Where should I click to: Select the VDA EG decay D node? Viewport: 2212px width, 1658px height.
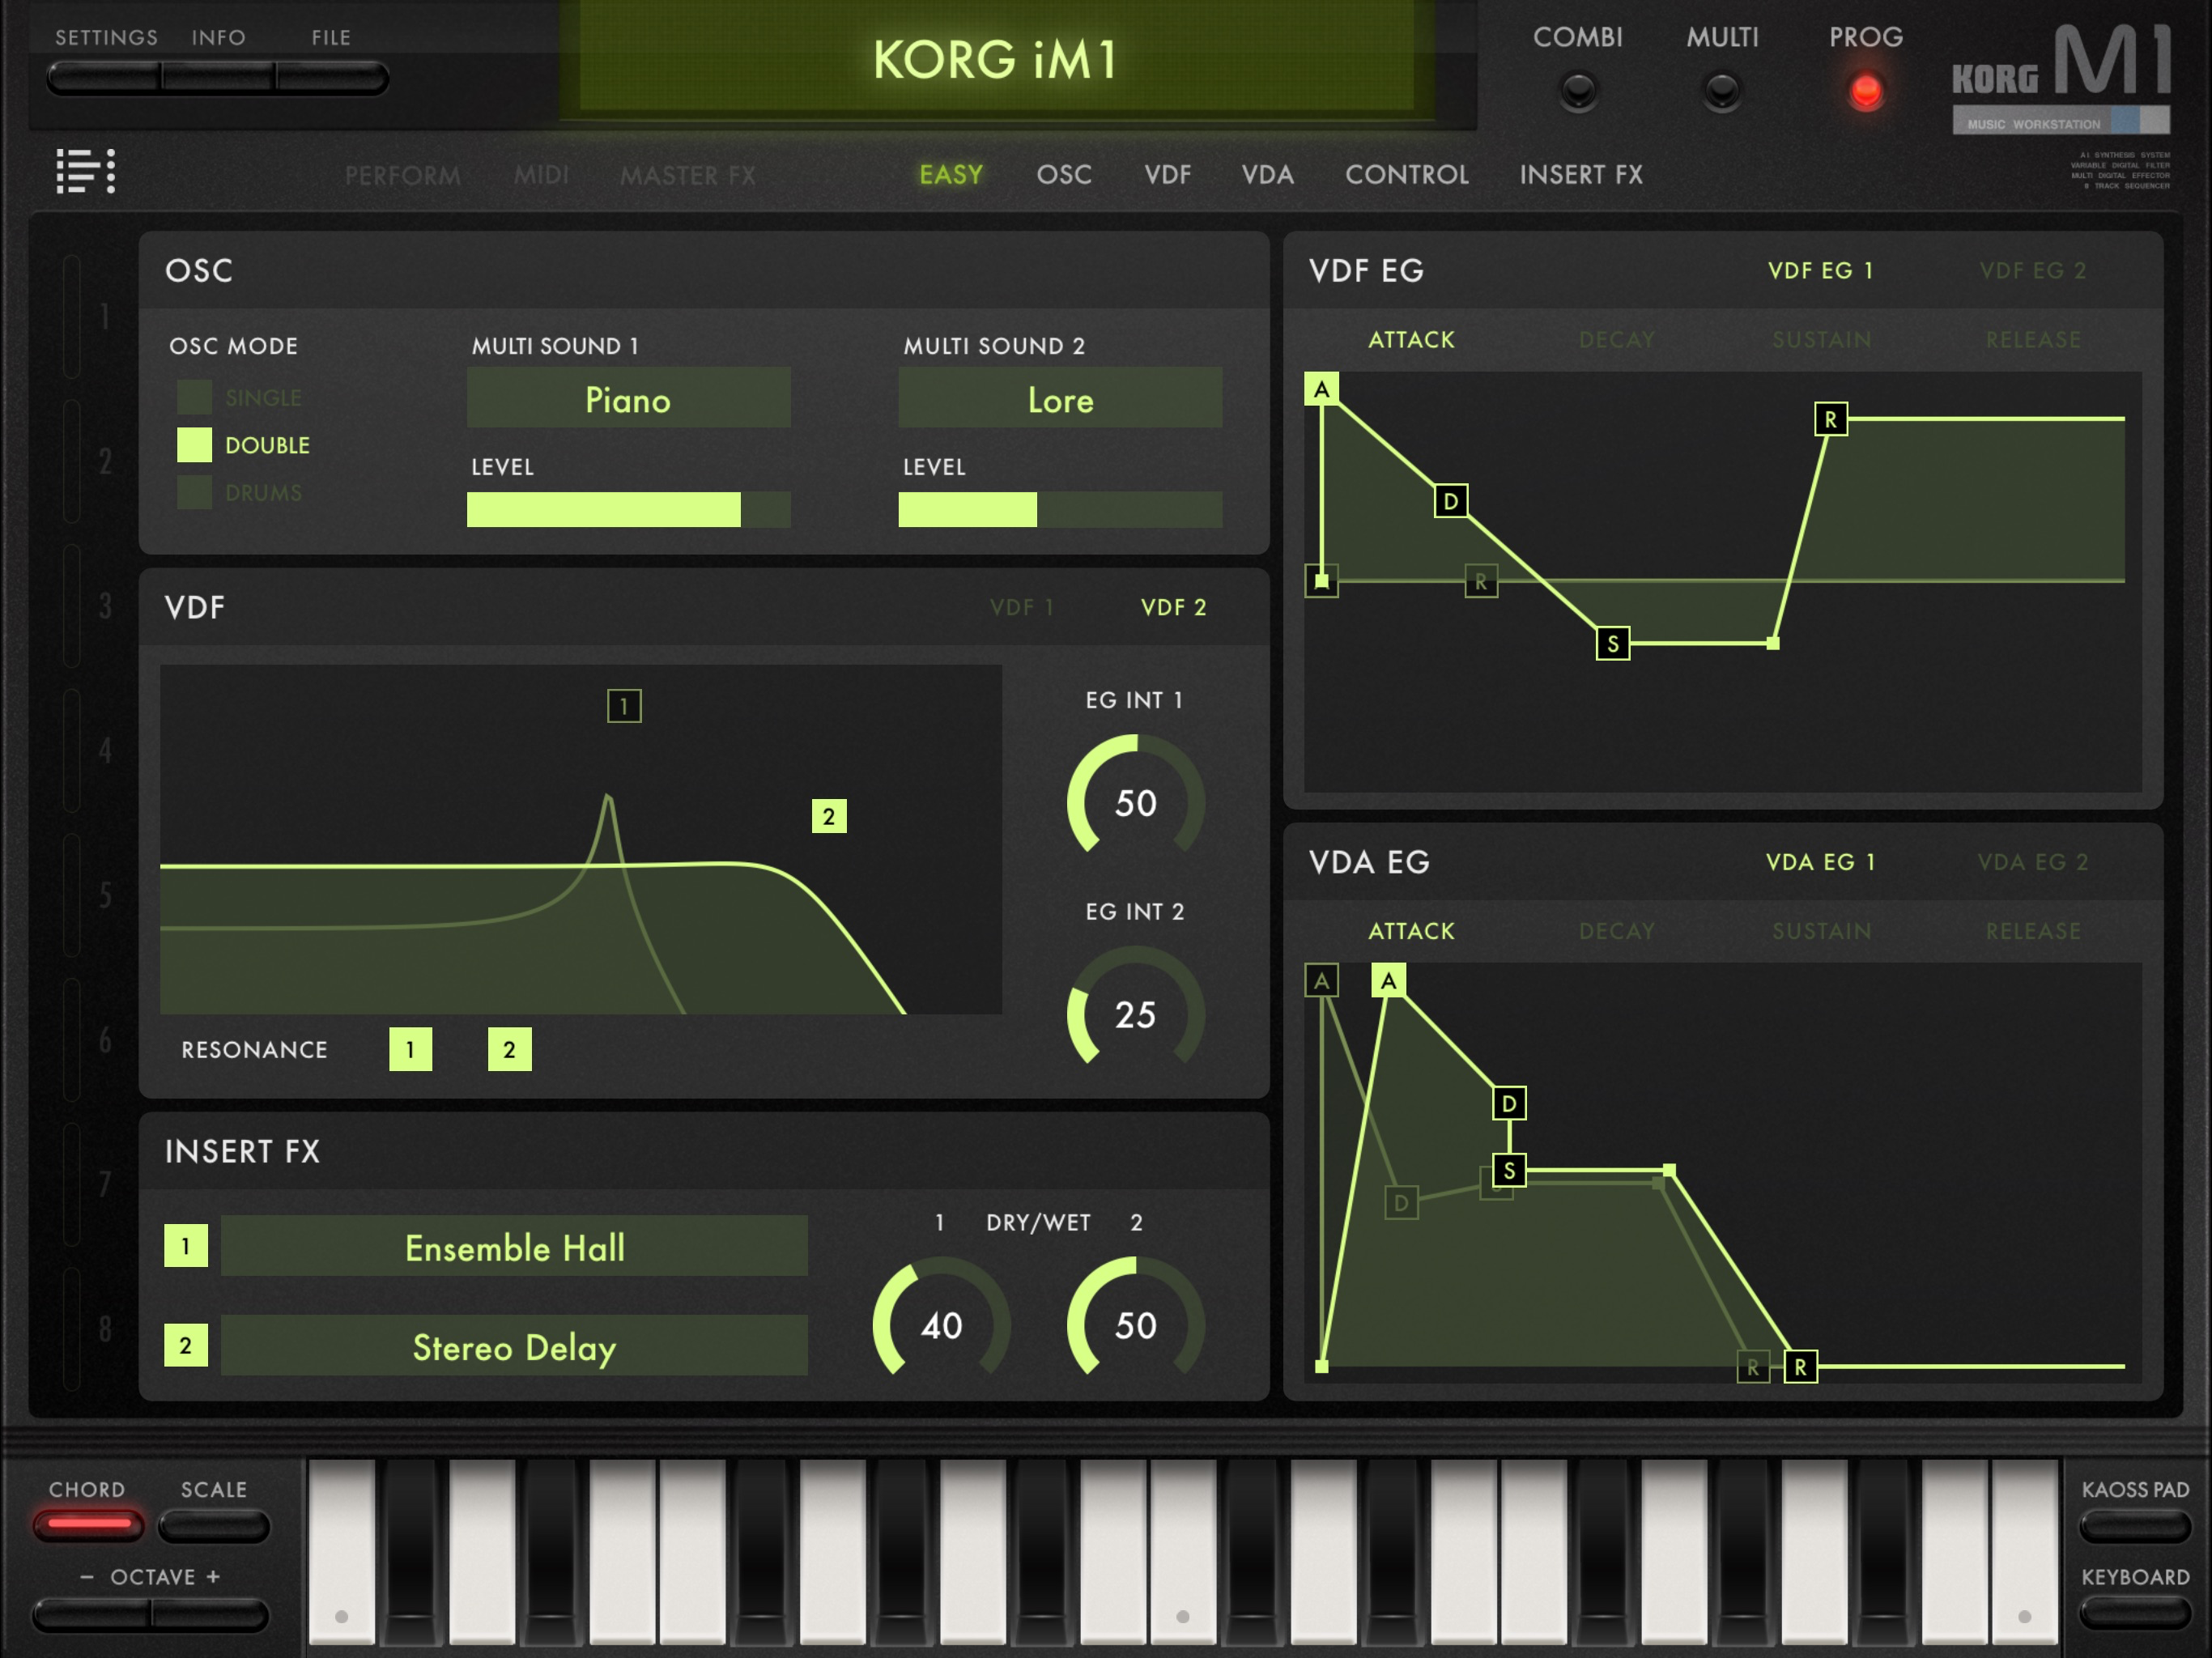tap(1509, 1103)
